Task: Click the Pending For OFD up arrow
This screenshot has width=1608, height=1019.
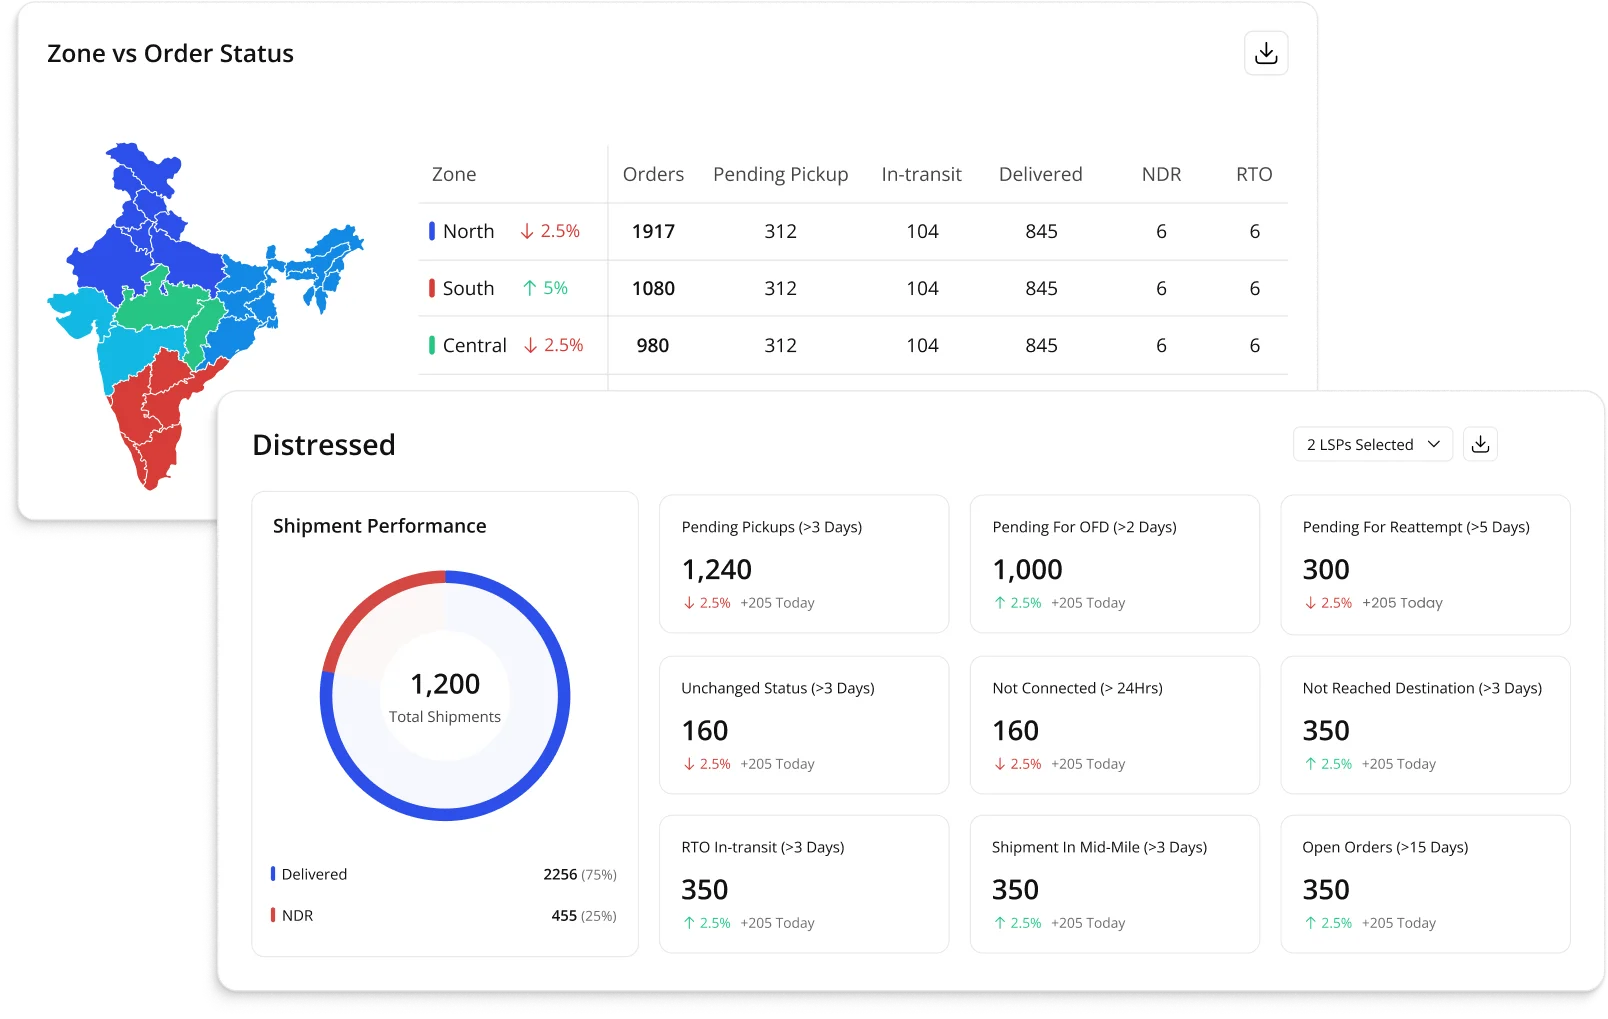Action: (999, 603)
